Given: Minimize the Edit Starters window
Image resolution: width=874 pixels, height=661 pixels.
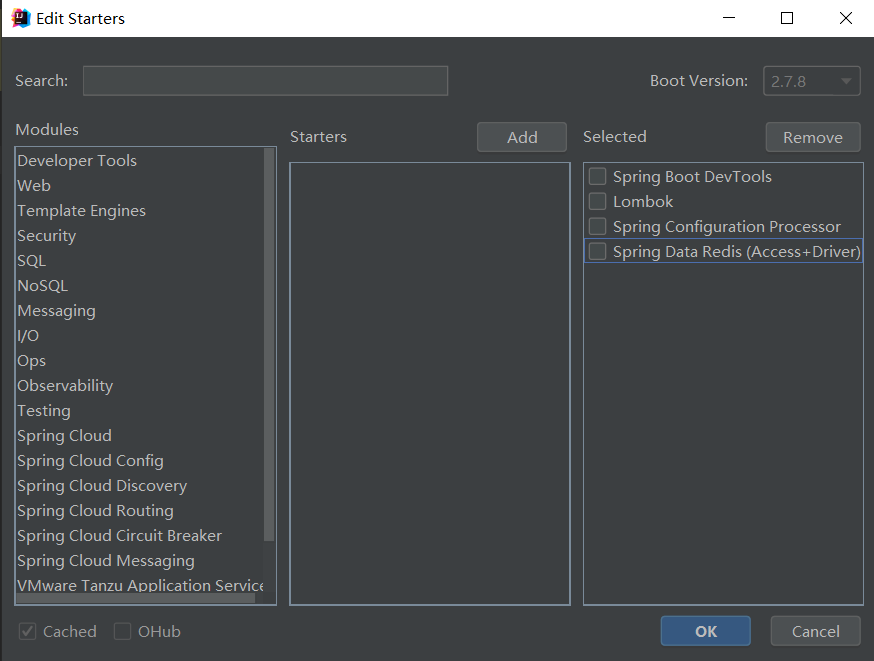Looking at the screenshot, I should [x=729, y=18].
